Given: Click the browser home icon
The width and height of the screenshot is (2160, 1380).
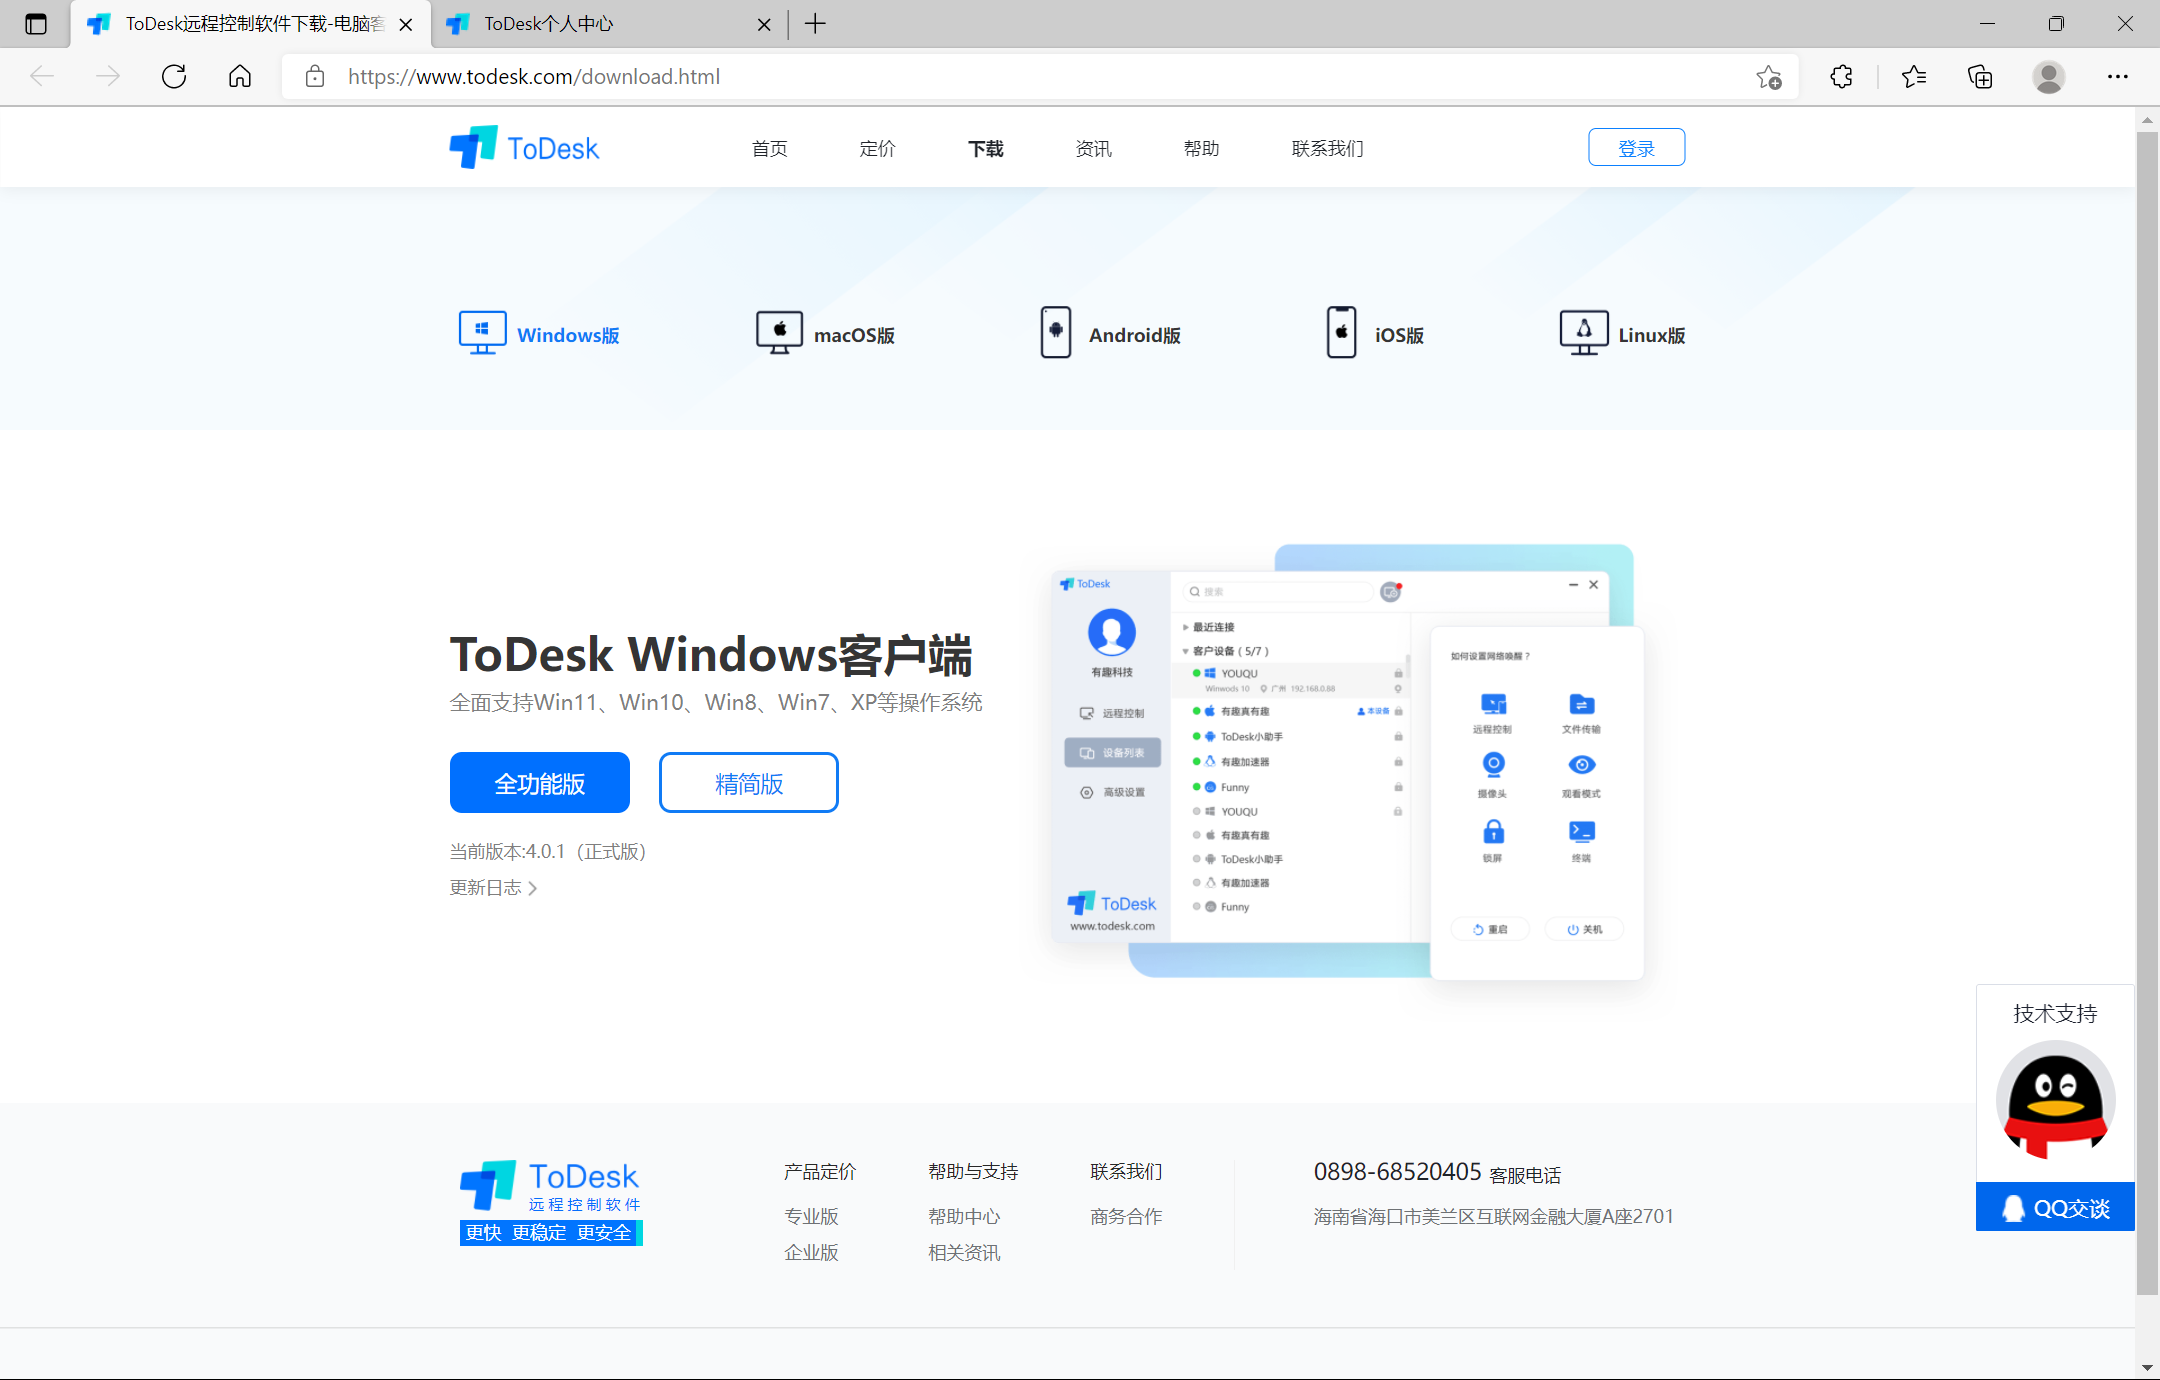Looking at the screenshot, I should pos(239,76).
